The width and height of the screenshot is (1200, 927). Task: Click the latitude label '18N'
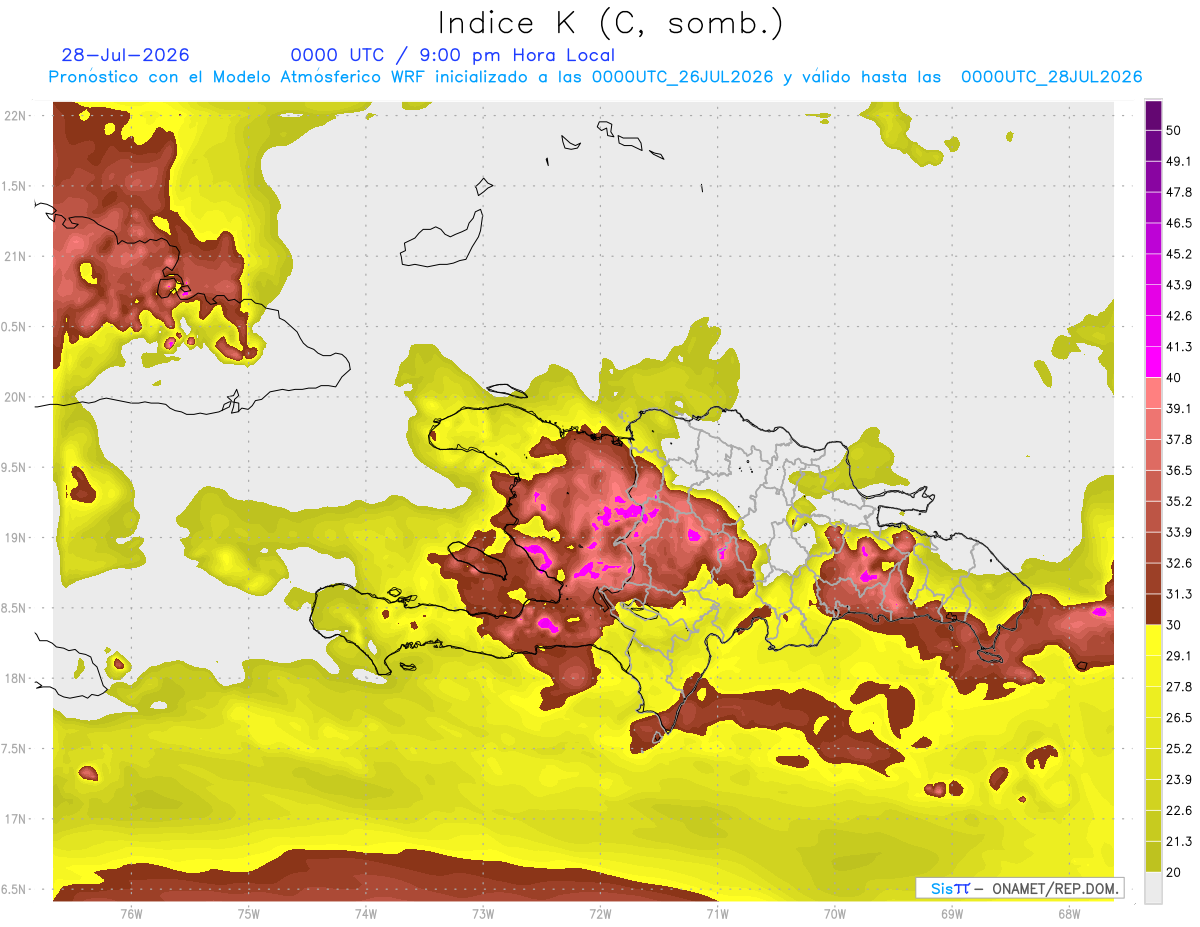pyautogui.click(x=17, y=678)
